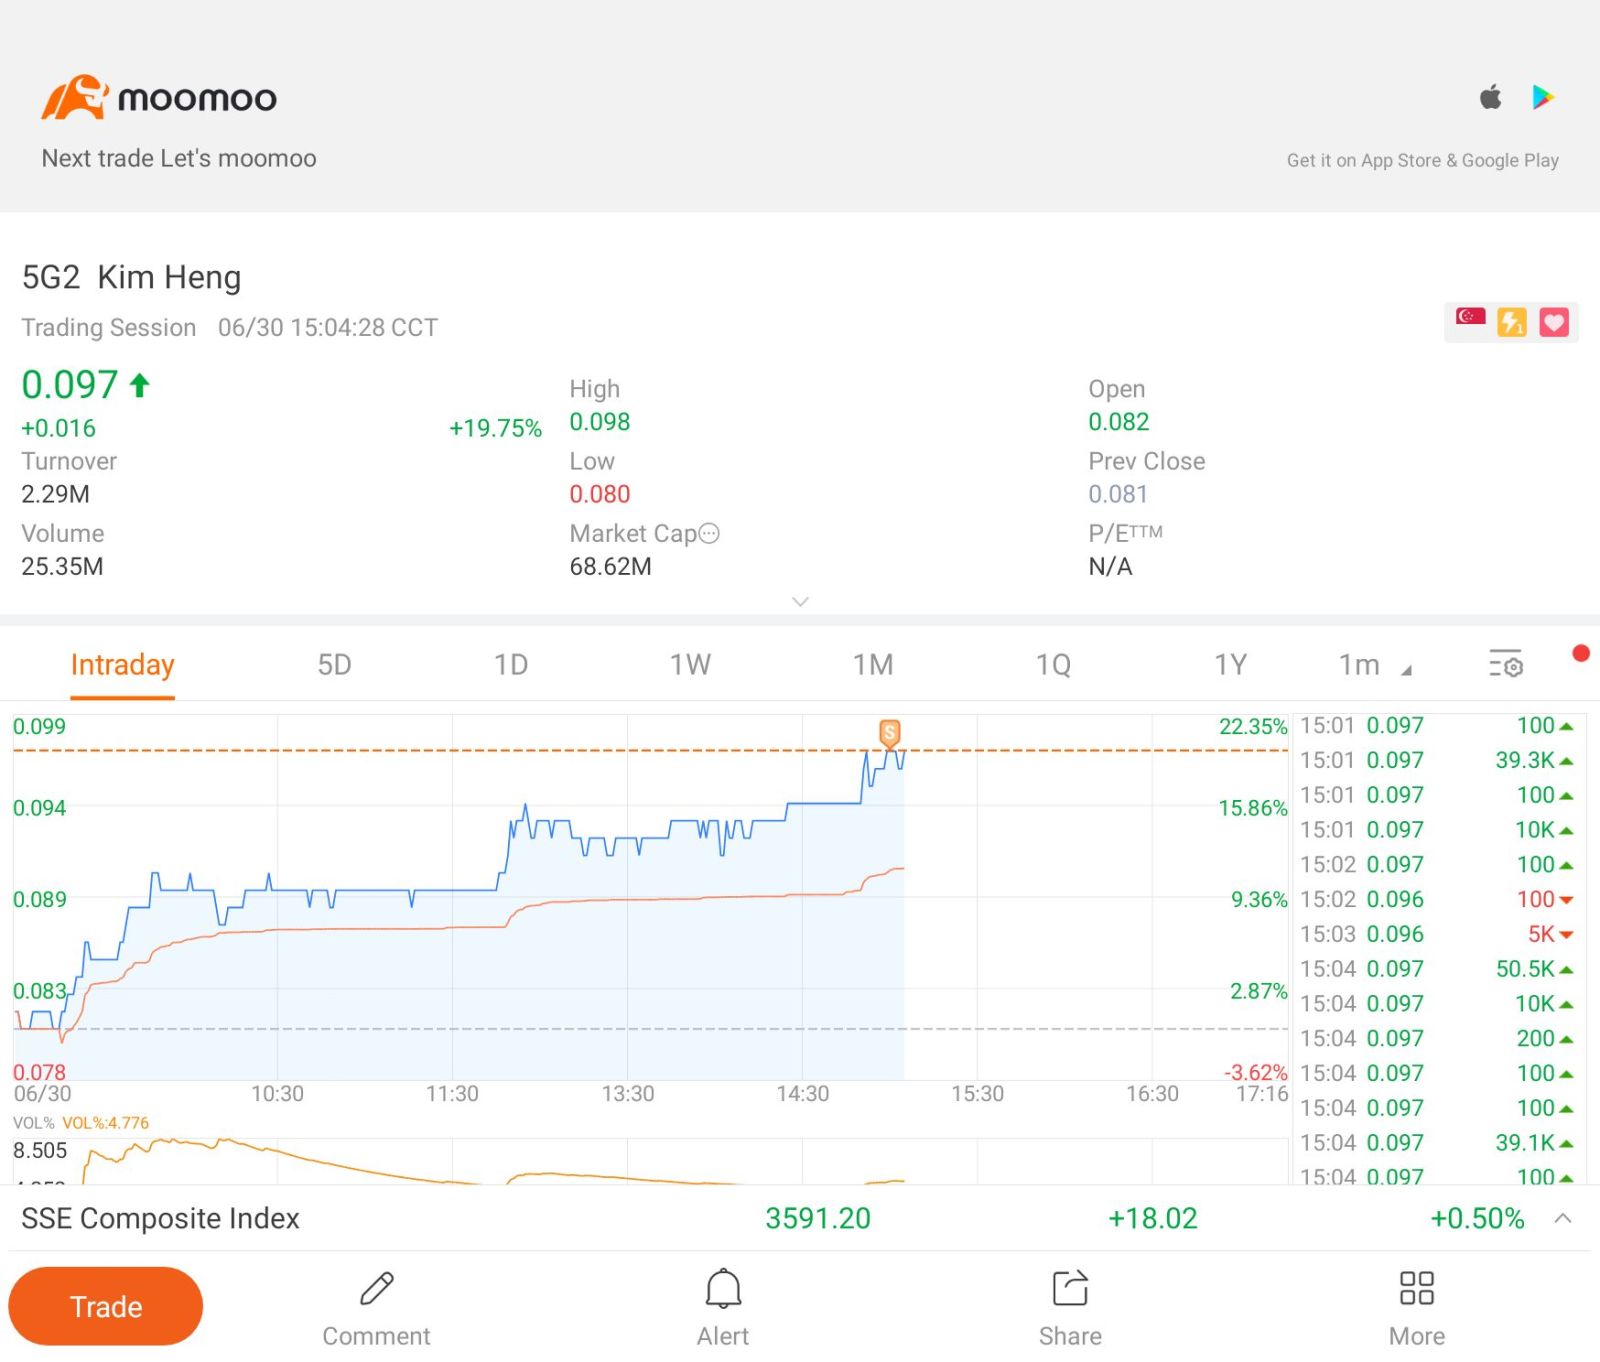Screen dimensions: 1600x1362
Task: Open the SSE Composite Index row
Action: click(800, 1218)
